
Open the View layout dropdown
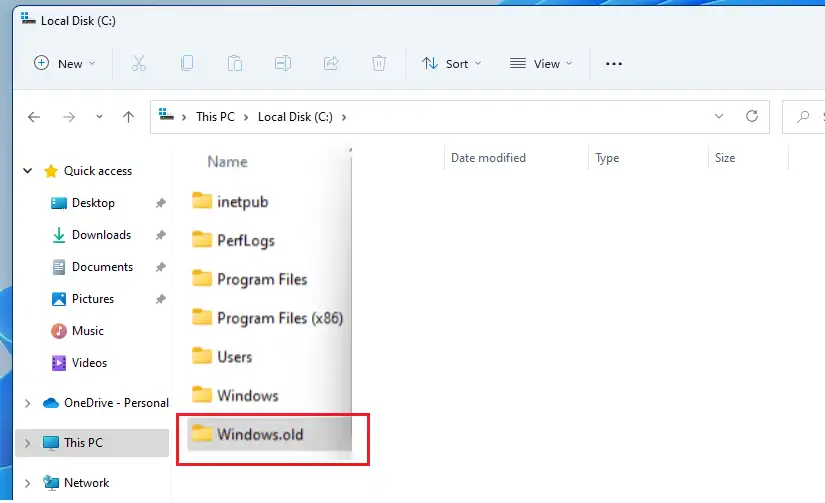(540, 64)
